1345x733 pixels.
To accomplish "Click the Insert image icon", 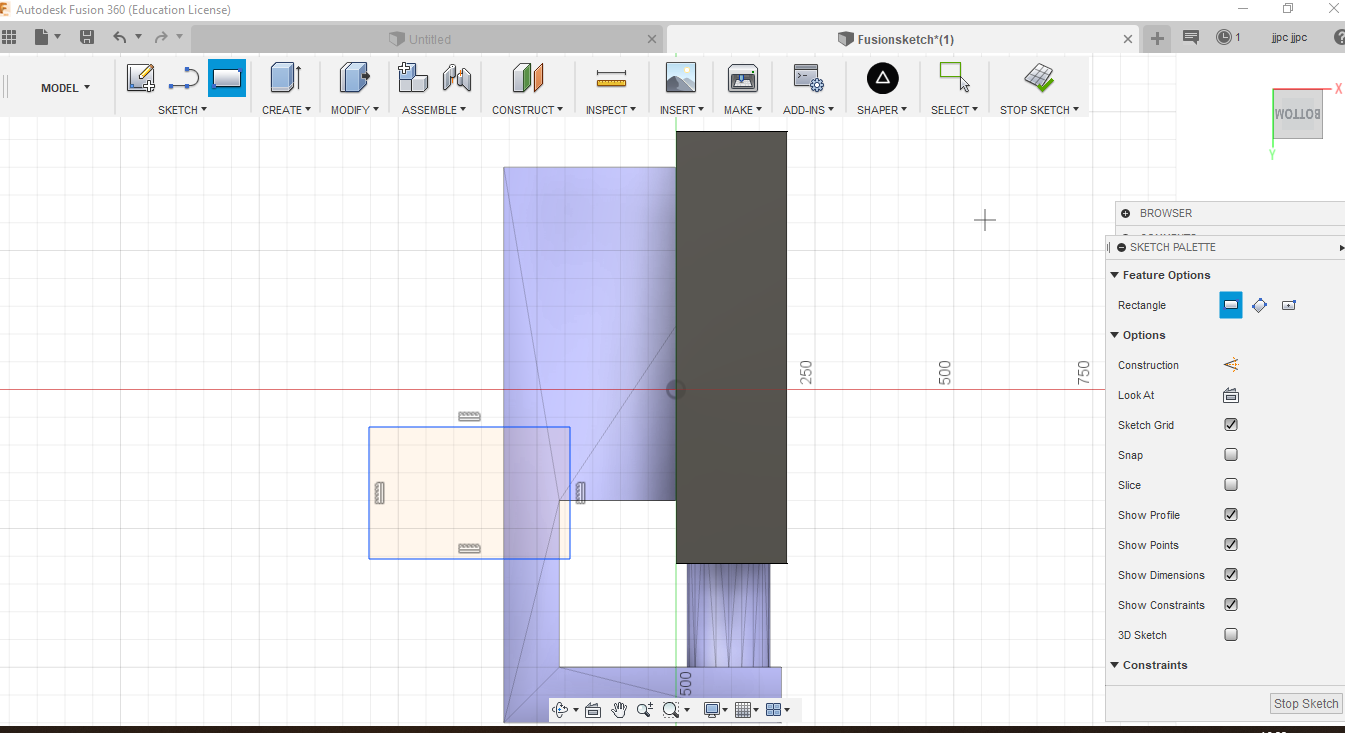I will click(x=680, y=78).
